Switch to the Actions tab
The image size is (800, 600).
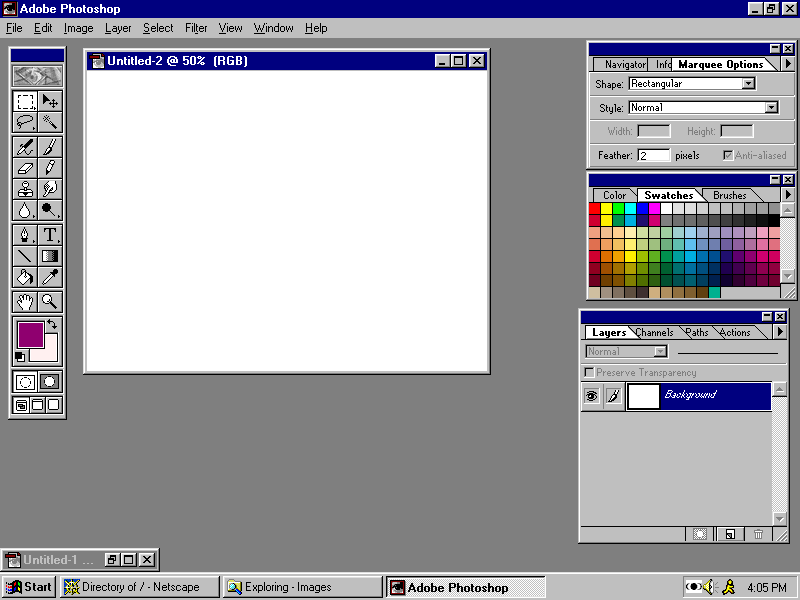735,333
